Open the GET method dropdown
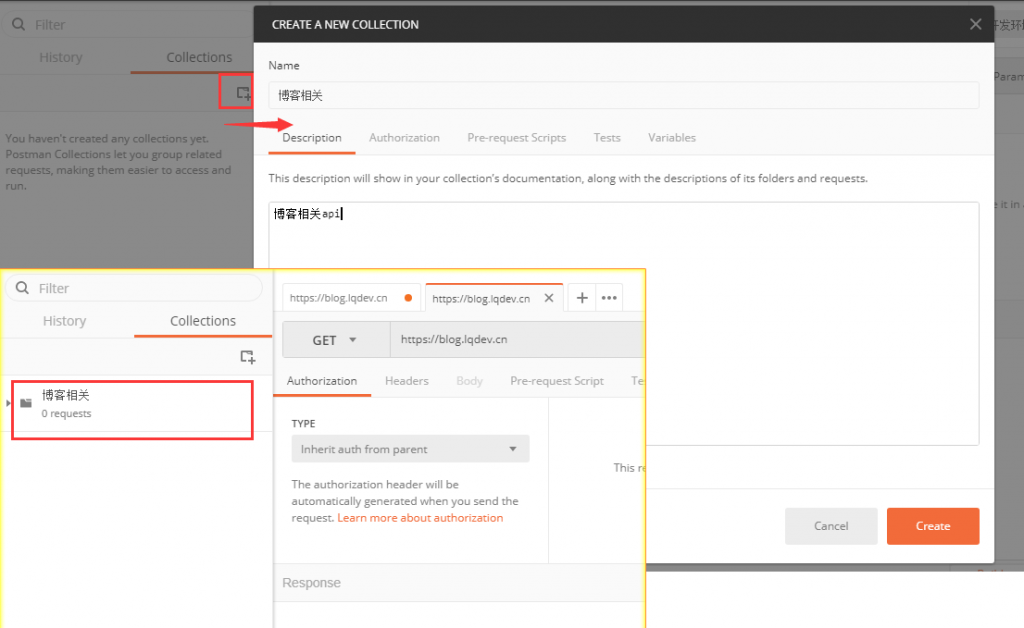This screenshot has width=1024, height=628. pos(336,339)
